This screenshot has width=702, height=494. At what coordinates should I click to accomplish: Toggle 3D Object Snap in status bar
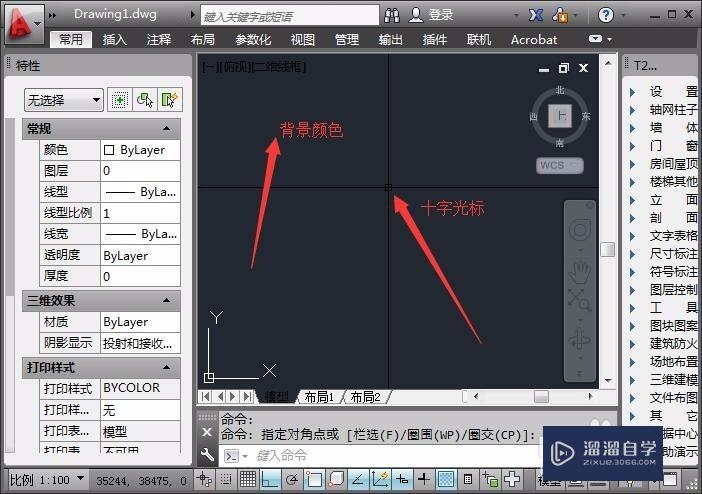pyautogui.click(x=336, y=480)
